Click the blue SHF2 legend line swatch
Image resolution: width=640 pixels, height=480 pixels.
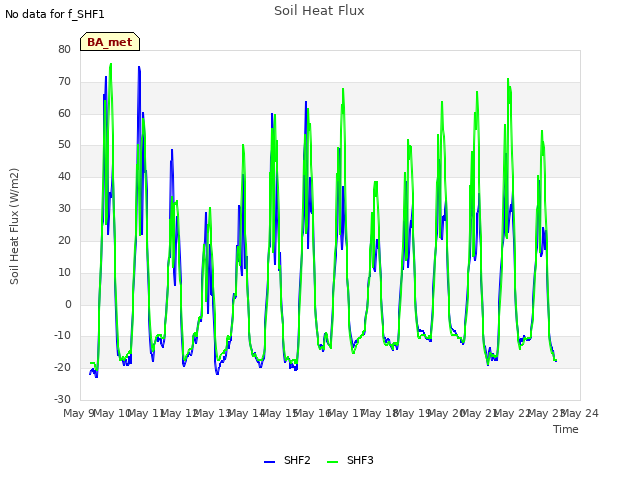pos(269,462)
